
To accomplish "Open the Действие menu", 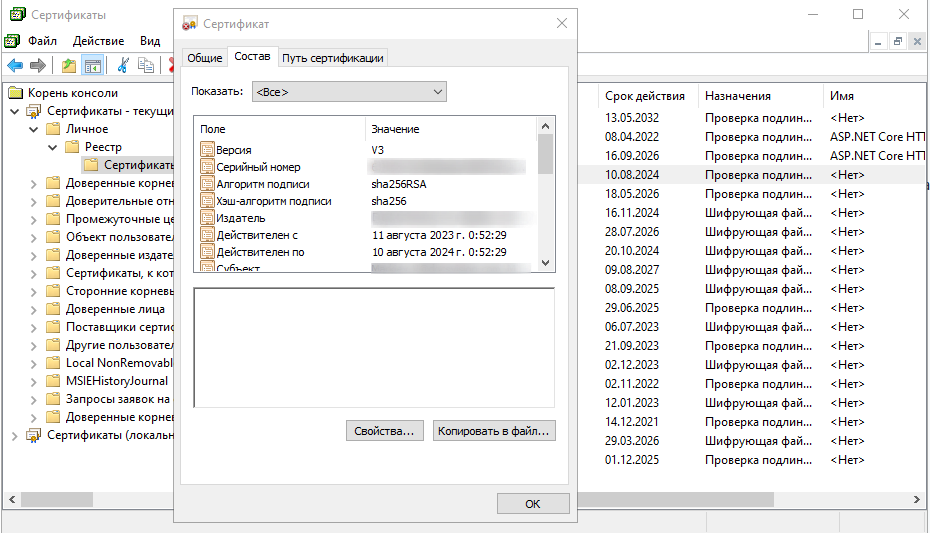I will 98,41.
